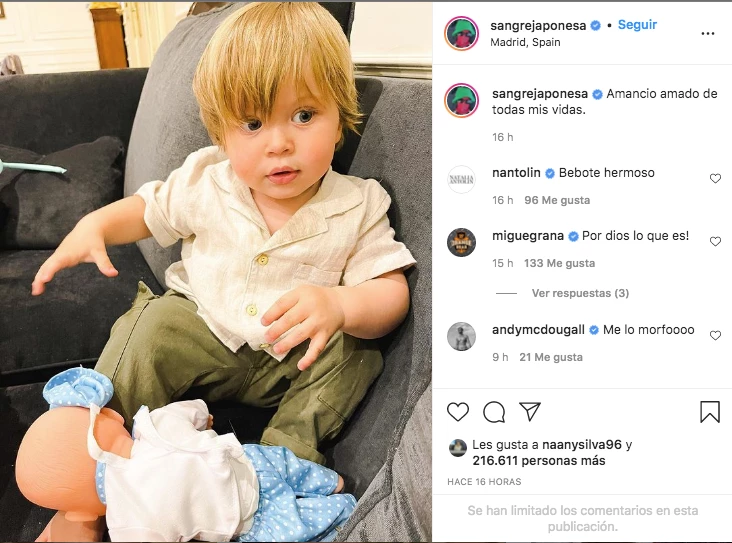The height and width of the screenshot is (543, 732).
Task: Open the three-dot more options menu
Action: 708,33
